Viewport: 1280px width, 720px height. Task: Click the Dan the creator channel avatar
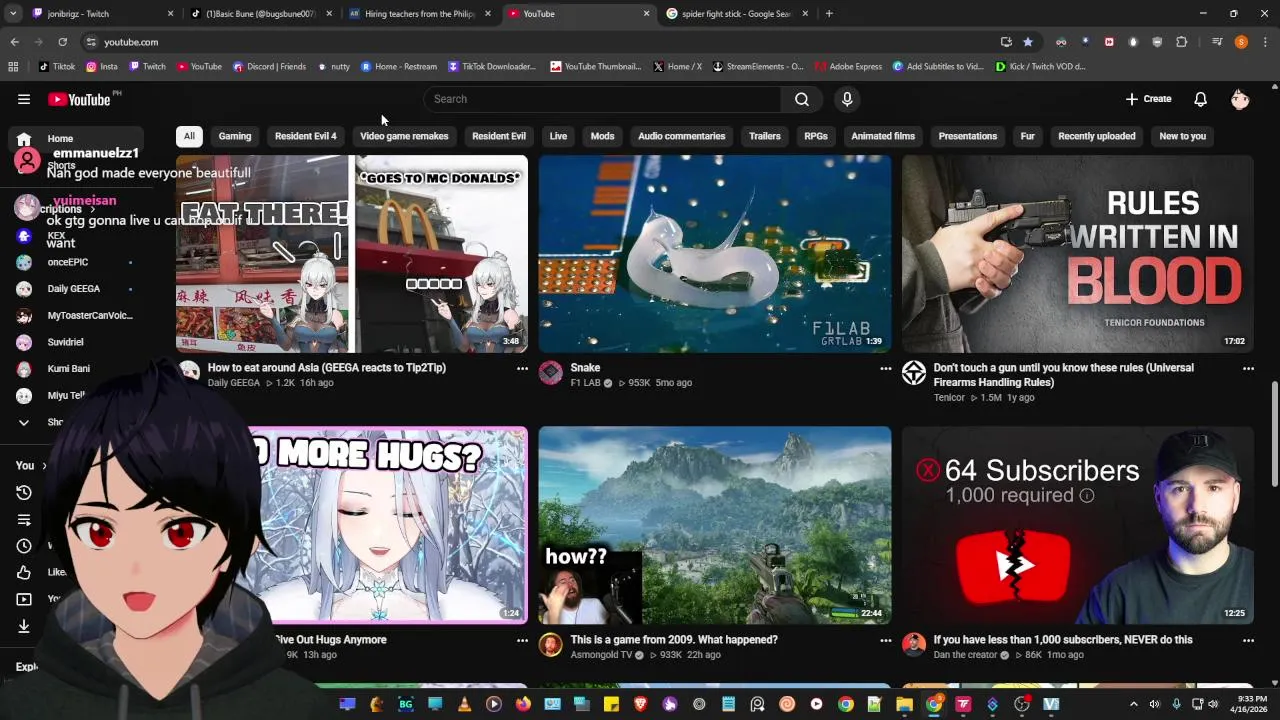pyautogui.click(x=914, y=645)
